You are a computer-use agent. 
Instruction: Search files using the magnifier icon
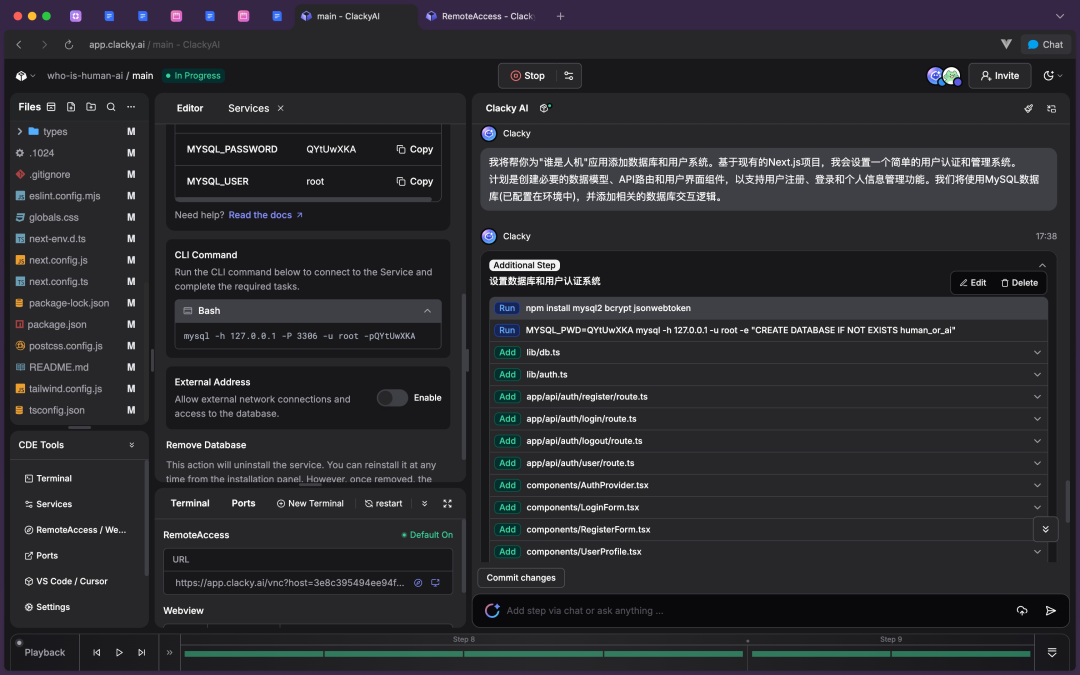pos(111,107)
